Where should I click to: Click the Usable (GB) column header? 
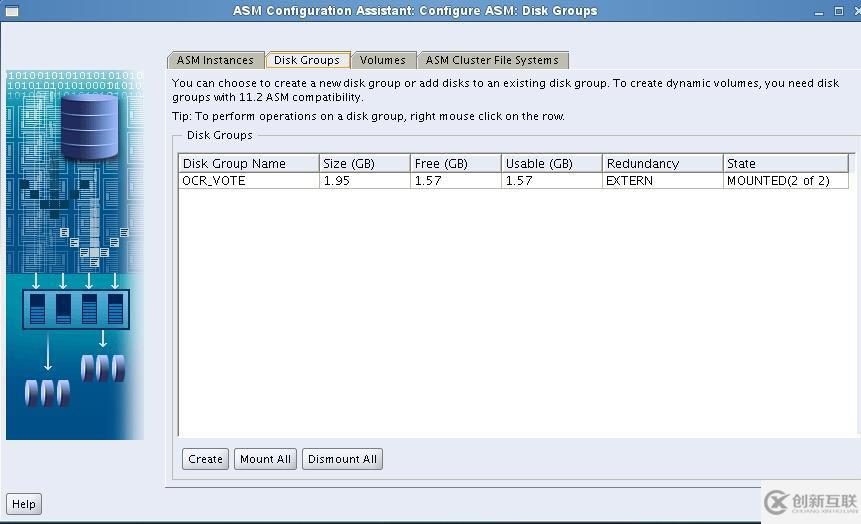[x=552, y=164]
